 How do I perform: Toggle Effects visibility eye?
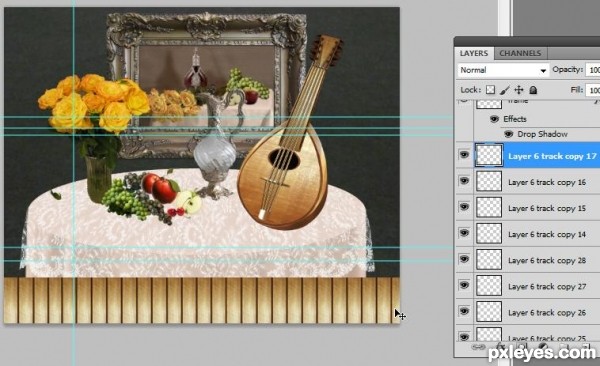[494, 119]
